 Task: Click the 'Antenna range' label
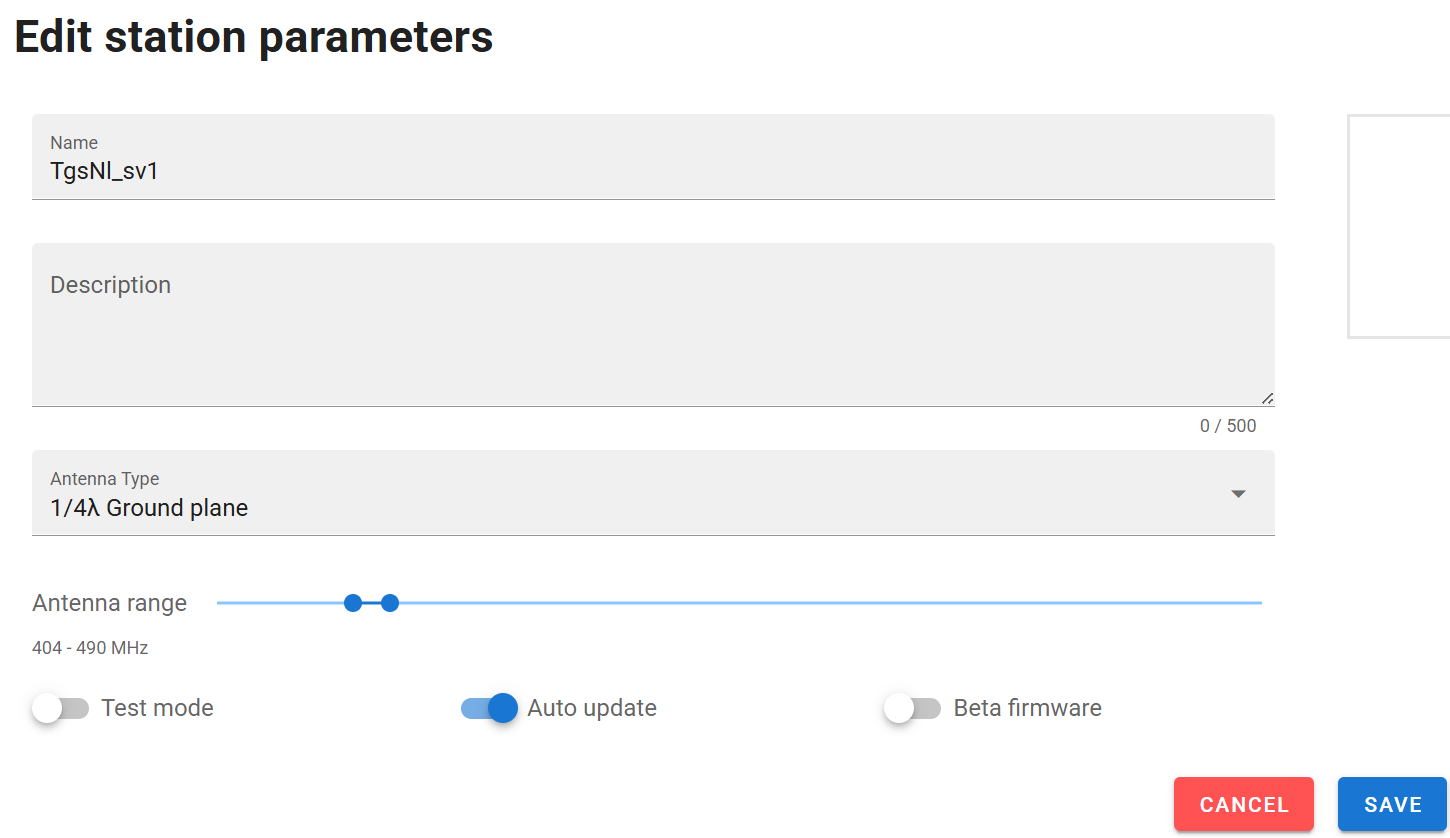click(x=110, y=603)
